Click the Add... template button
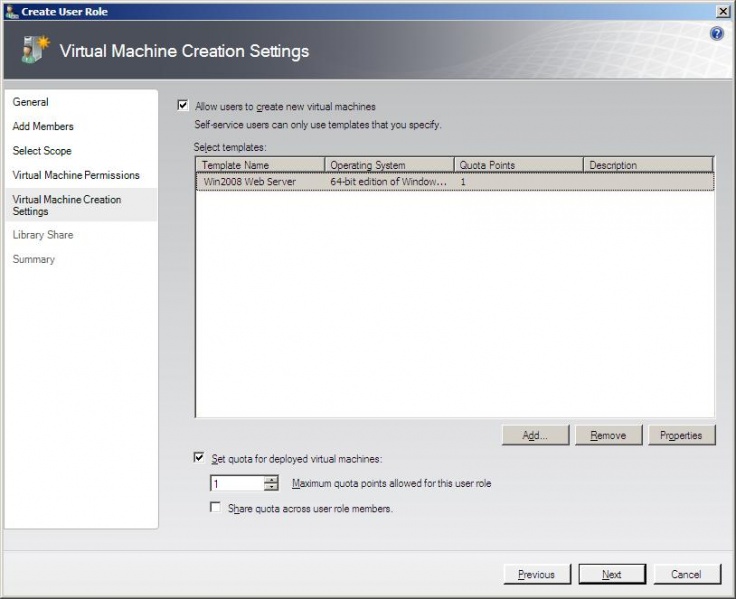This screenshot has width=736, height=599. (x=535, y=435)
